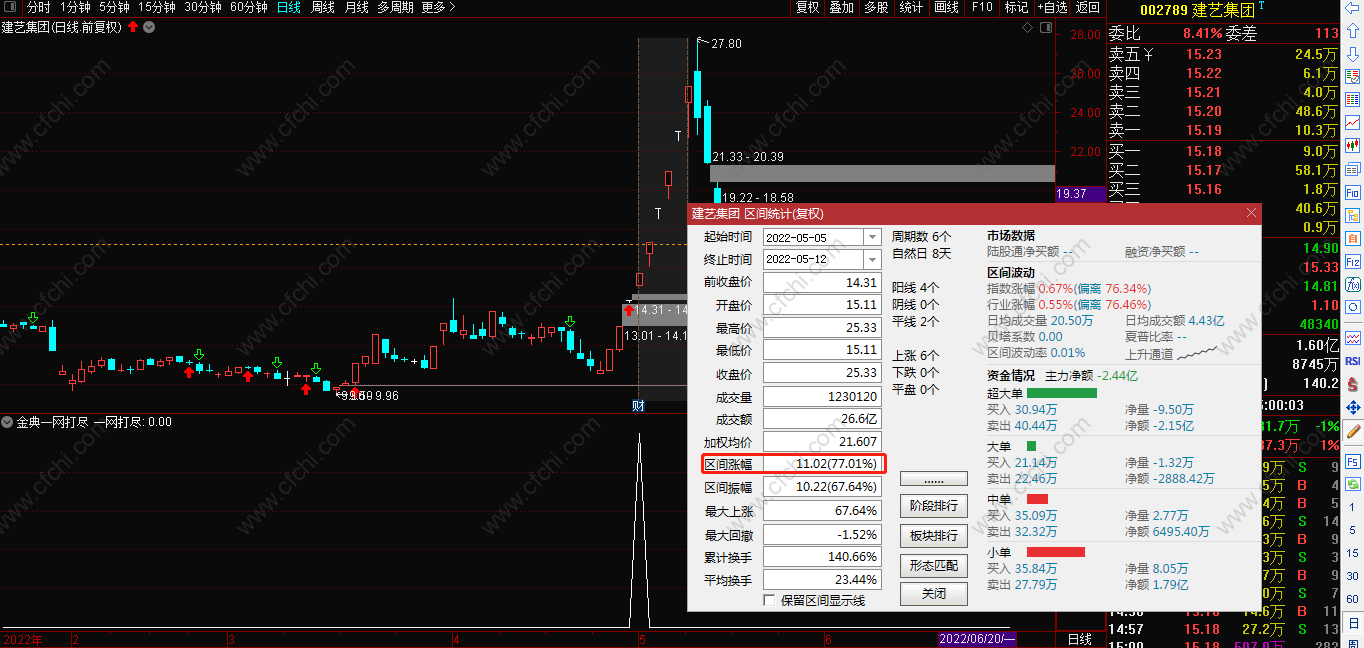Click the 关闭 button in dialog

pyautogui.click(x=934, y=594)
